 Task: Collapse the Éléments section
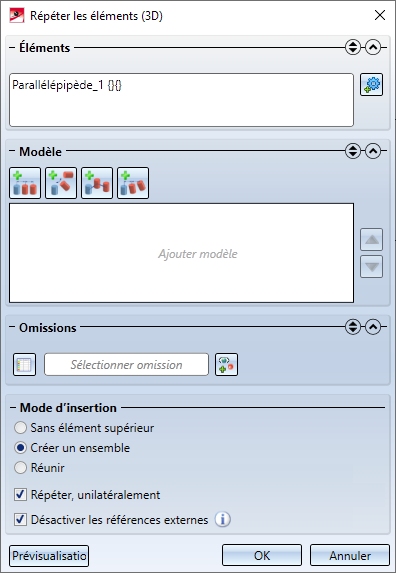pos(373,48)
